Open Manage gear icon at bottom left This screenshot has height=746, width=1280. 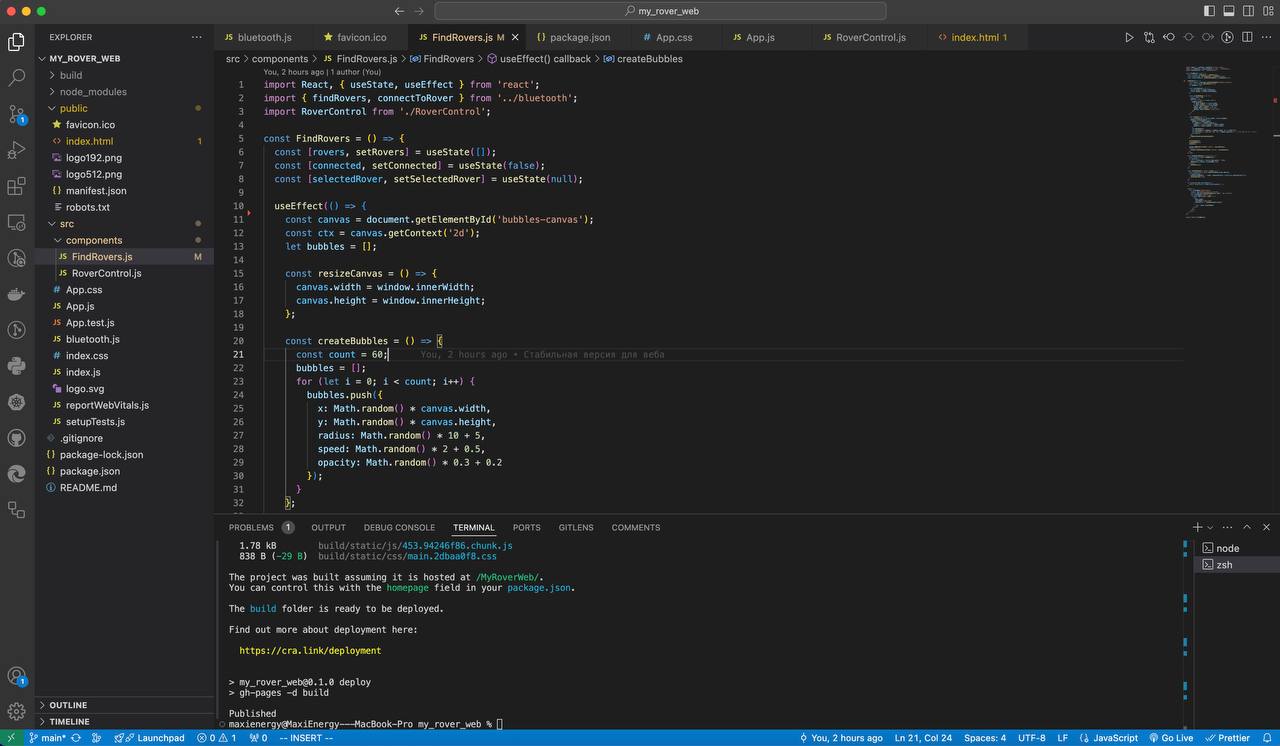click(16, 711)
